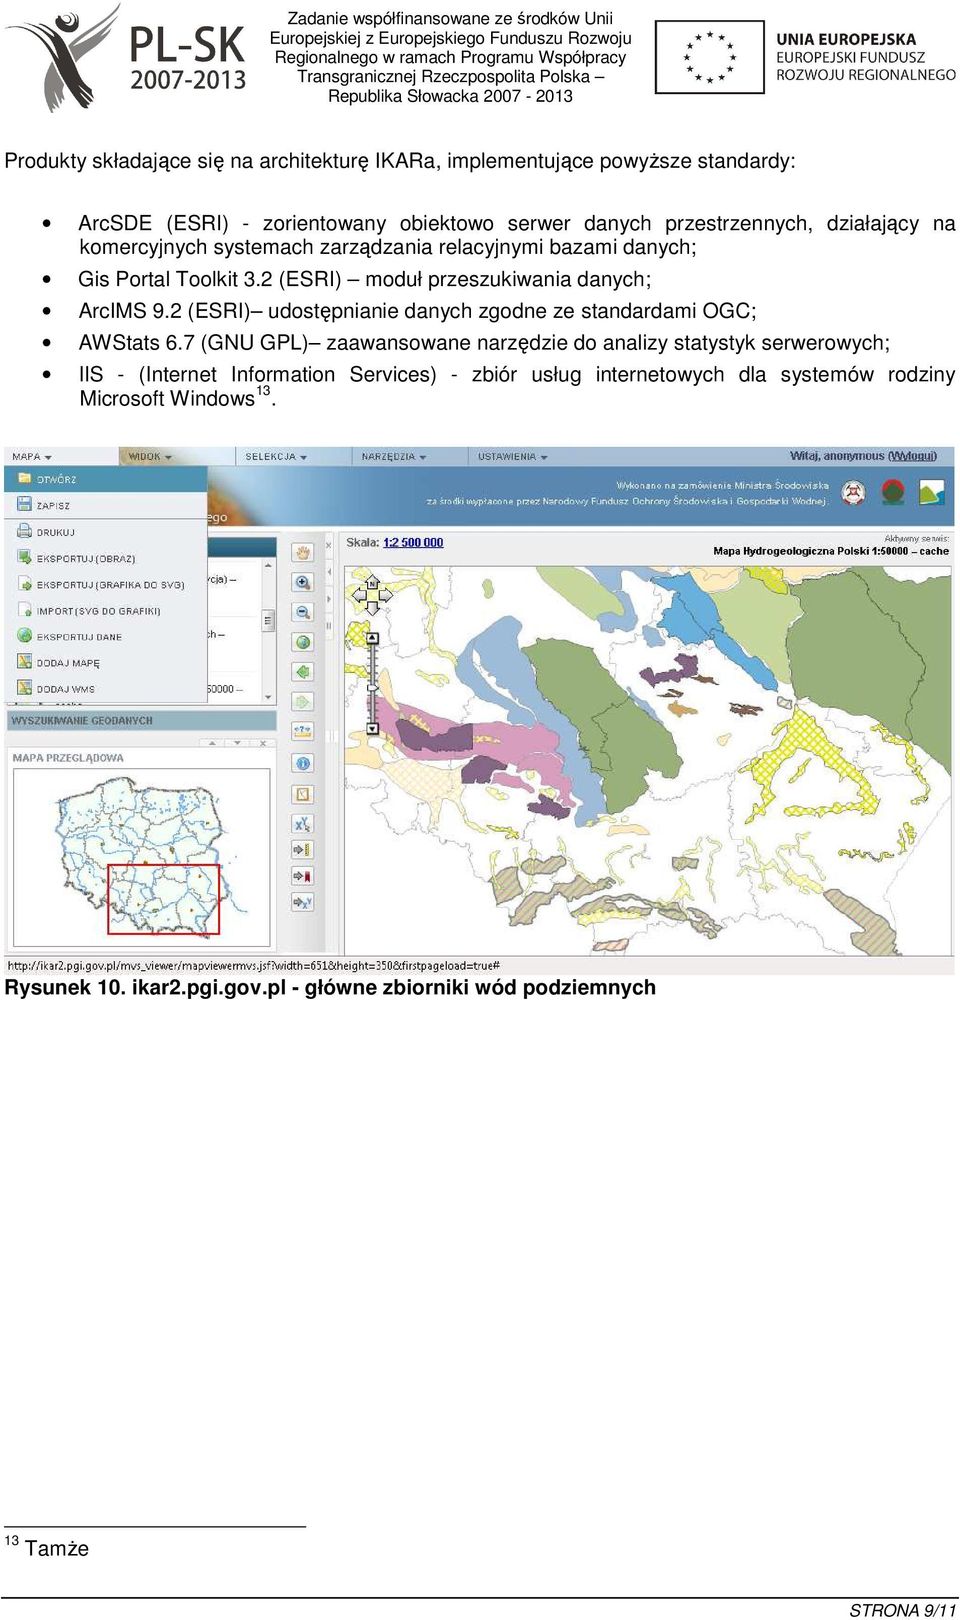The width and height of the screenshot is (960, 1620).
Task: Pan map west with left arrow
Action: coord(358,594)
